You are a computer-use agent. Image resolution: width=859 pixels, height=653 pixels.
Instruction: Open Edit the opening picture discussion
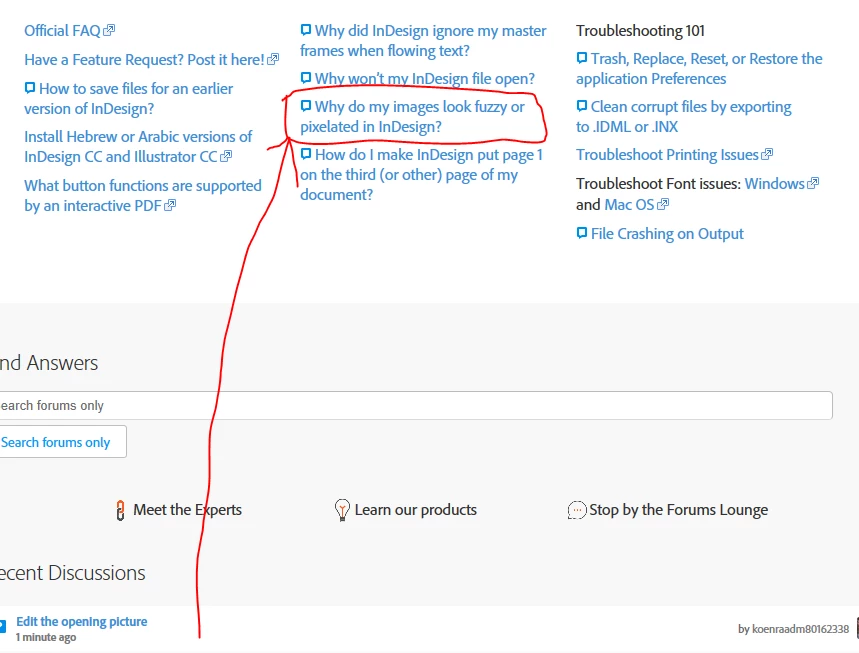(x=82, y=621)
